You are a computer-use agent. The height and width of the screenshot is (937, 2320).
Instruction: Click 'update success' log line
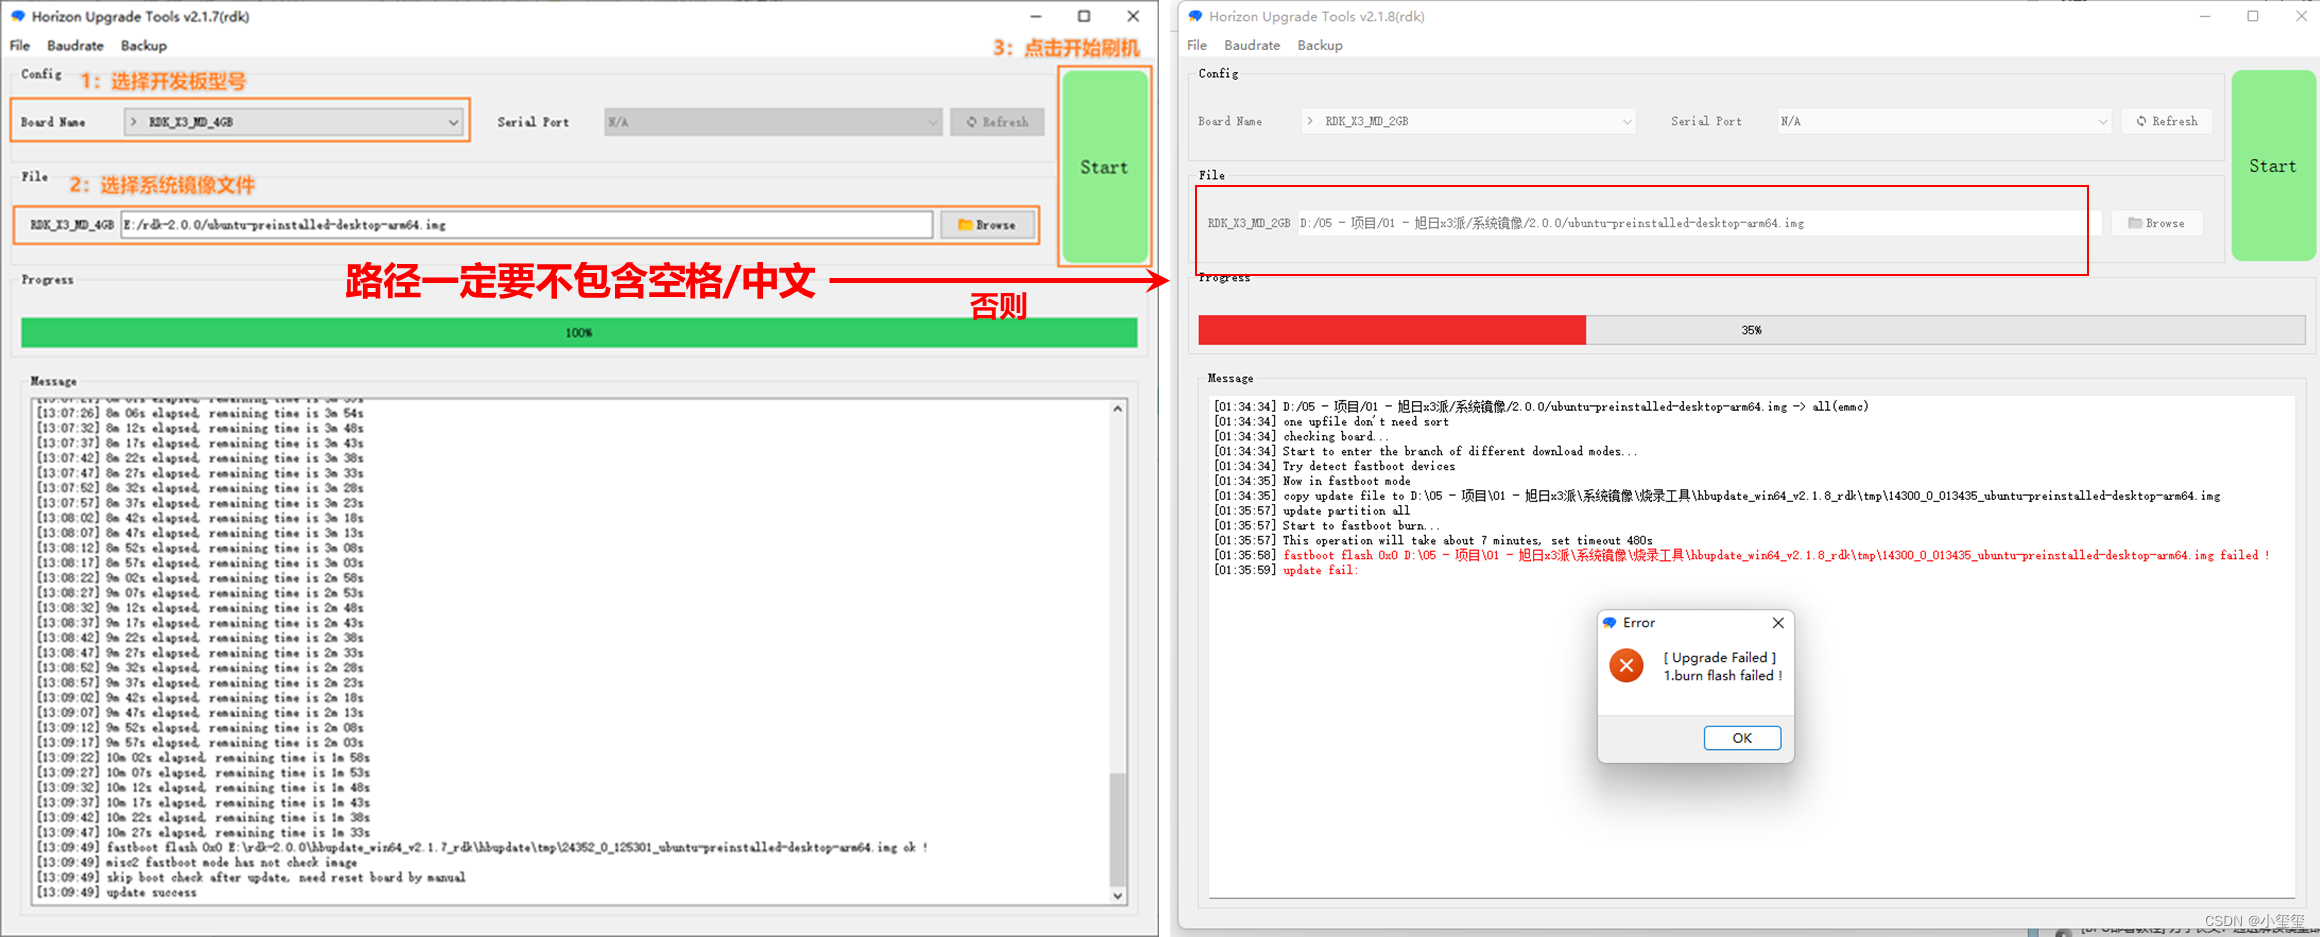coord(117,893)
